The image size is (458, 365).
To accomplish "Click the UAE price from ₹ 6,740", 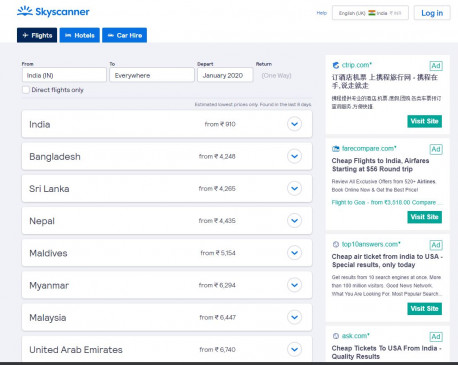I will point(217,349).
